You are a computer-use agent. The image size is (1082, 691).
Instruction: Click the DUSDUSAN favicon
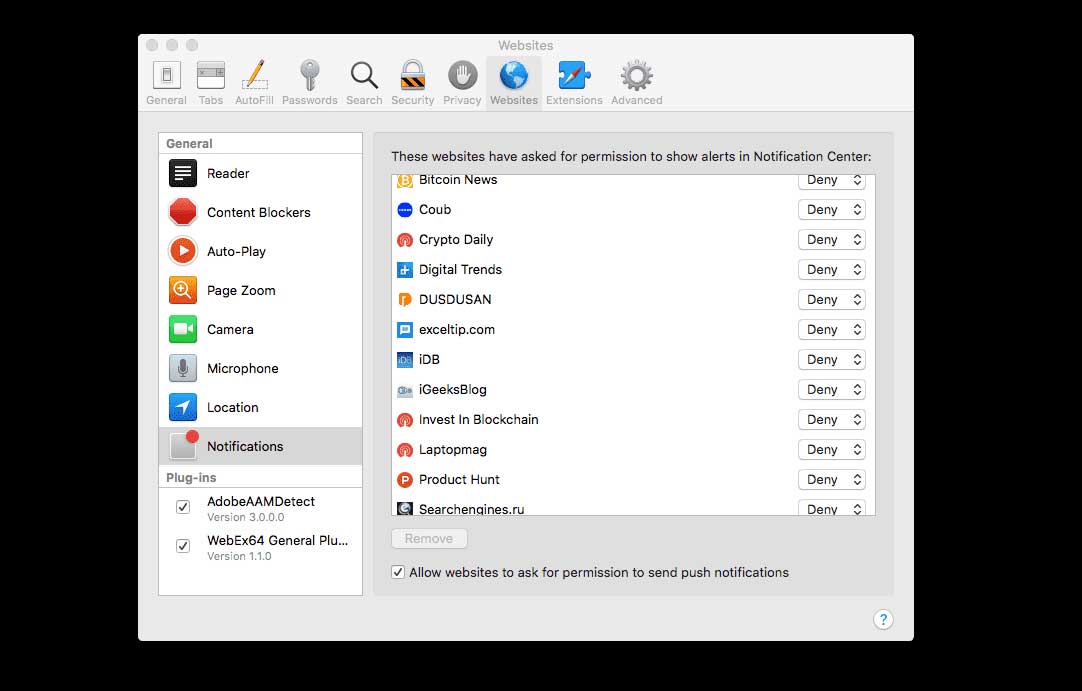(x=405, y=300)
